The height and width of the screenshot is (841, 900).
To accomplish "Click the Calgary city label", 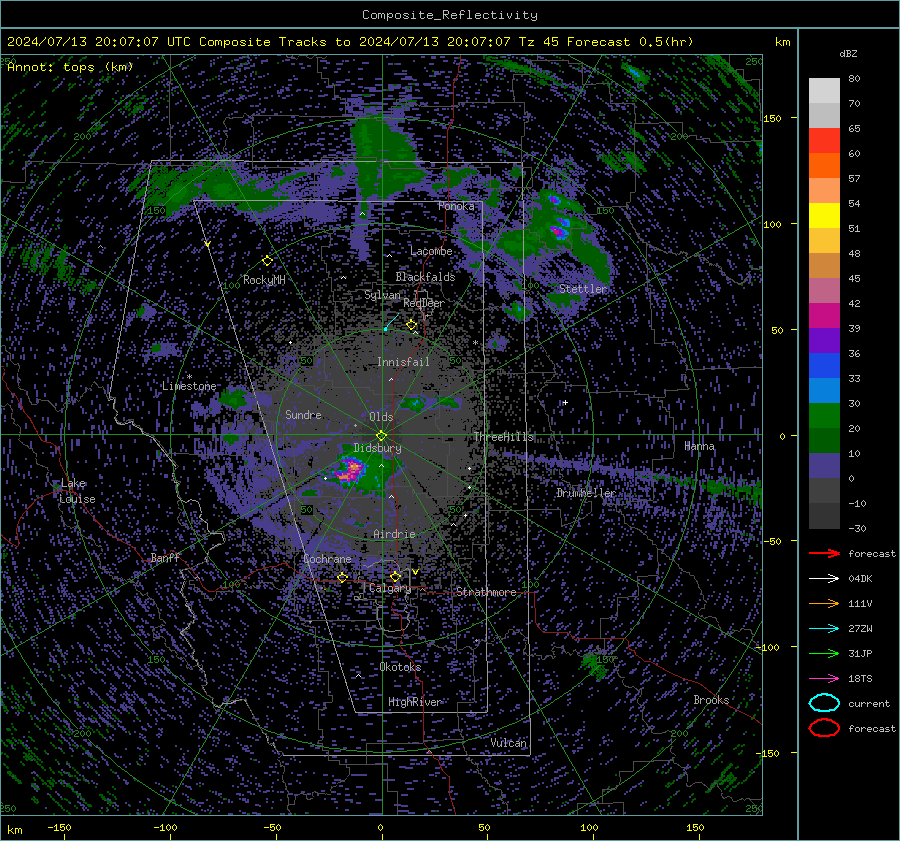I will point(390,588).
